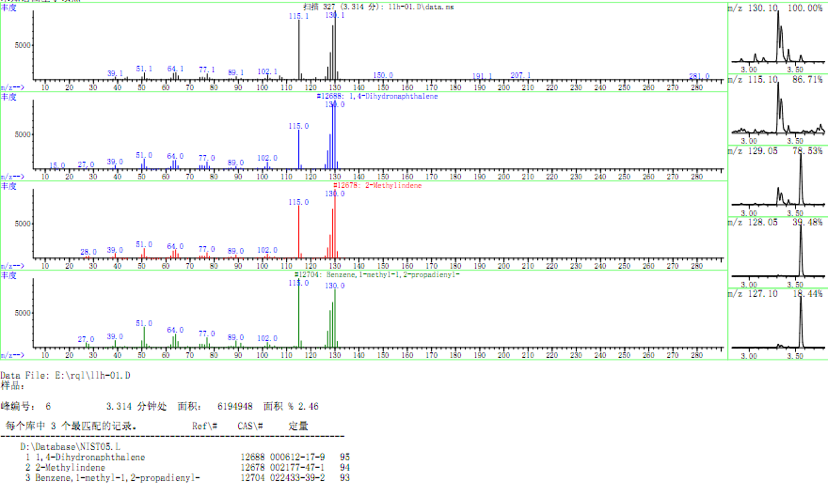Click the red spectrum's 115.0 peak label

(298, 202)
